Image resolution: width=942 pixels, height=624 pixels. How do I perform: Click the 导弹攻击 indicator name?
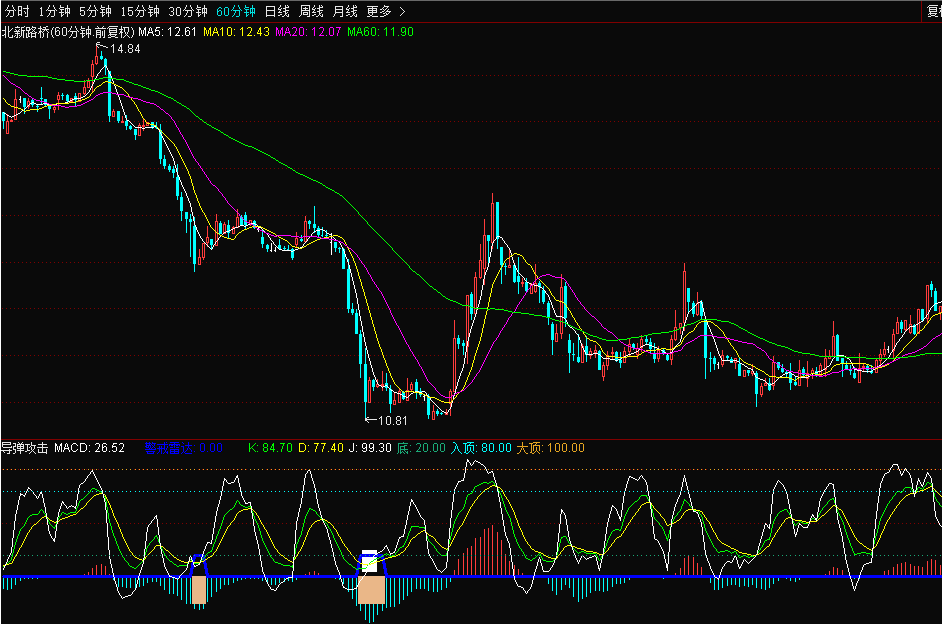pyautogui.click(x=25, y=448)
